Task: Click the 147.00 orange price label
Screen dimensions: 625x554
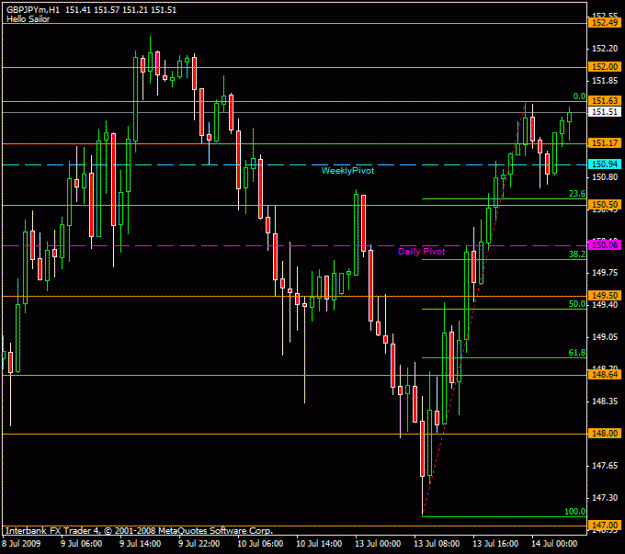Action: [x=605, y=525]
